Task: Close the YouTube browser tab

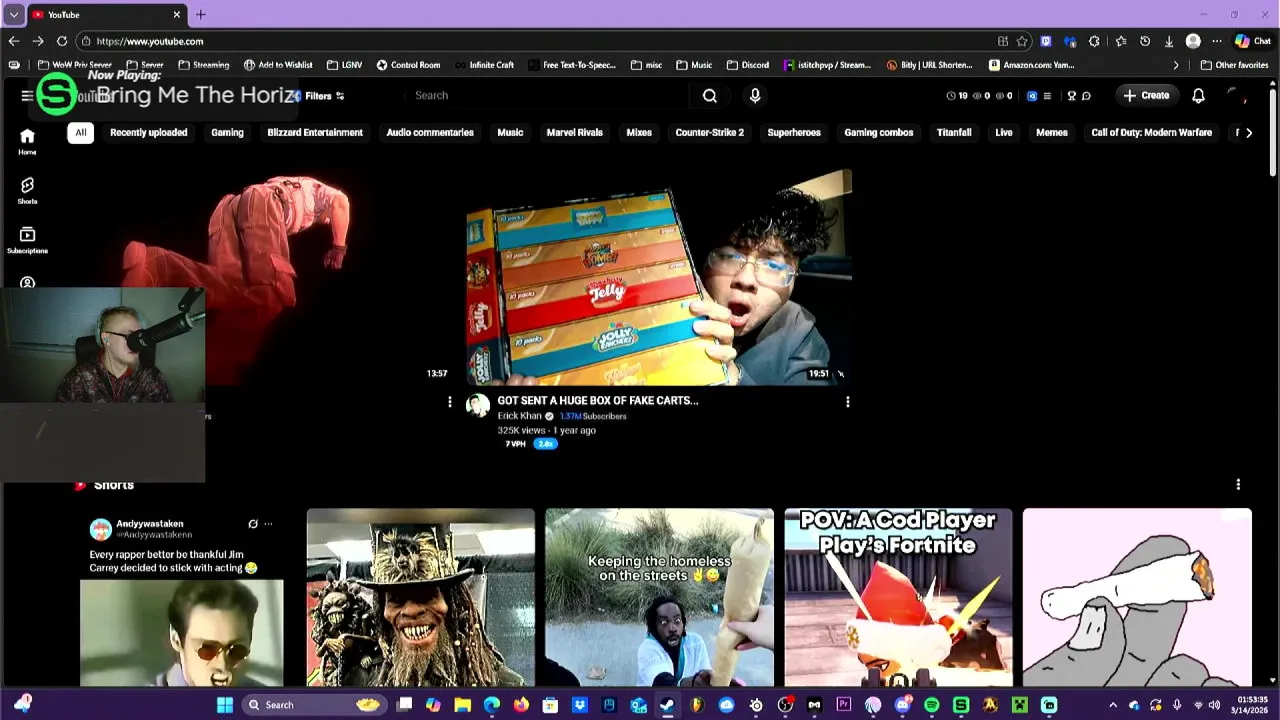Action: (x=177, y=14)
